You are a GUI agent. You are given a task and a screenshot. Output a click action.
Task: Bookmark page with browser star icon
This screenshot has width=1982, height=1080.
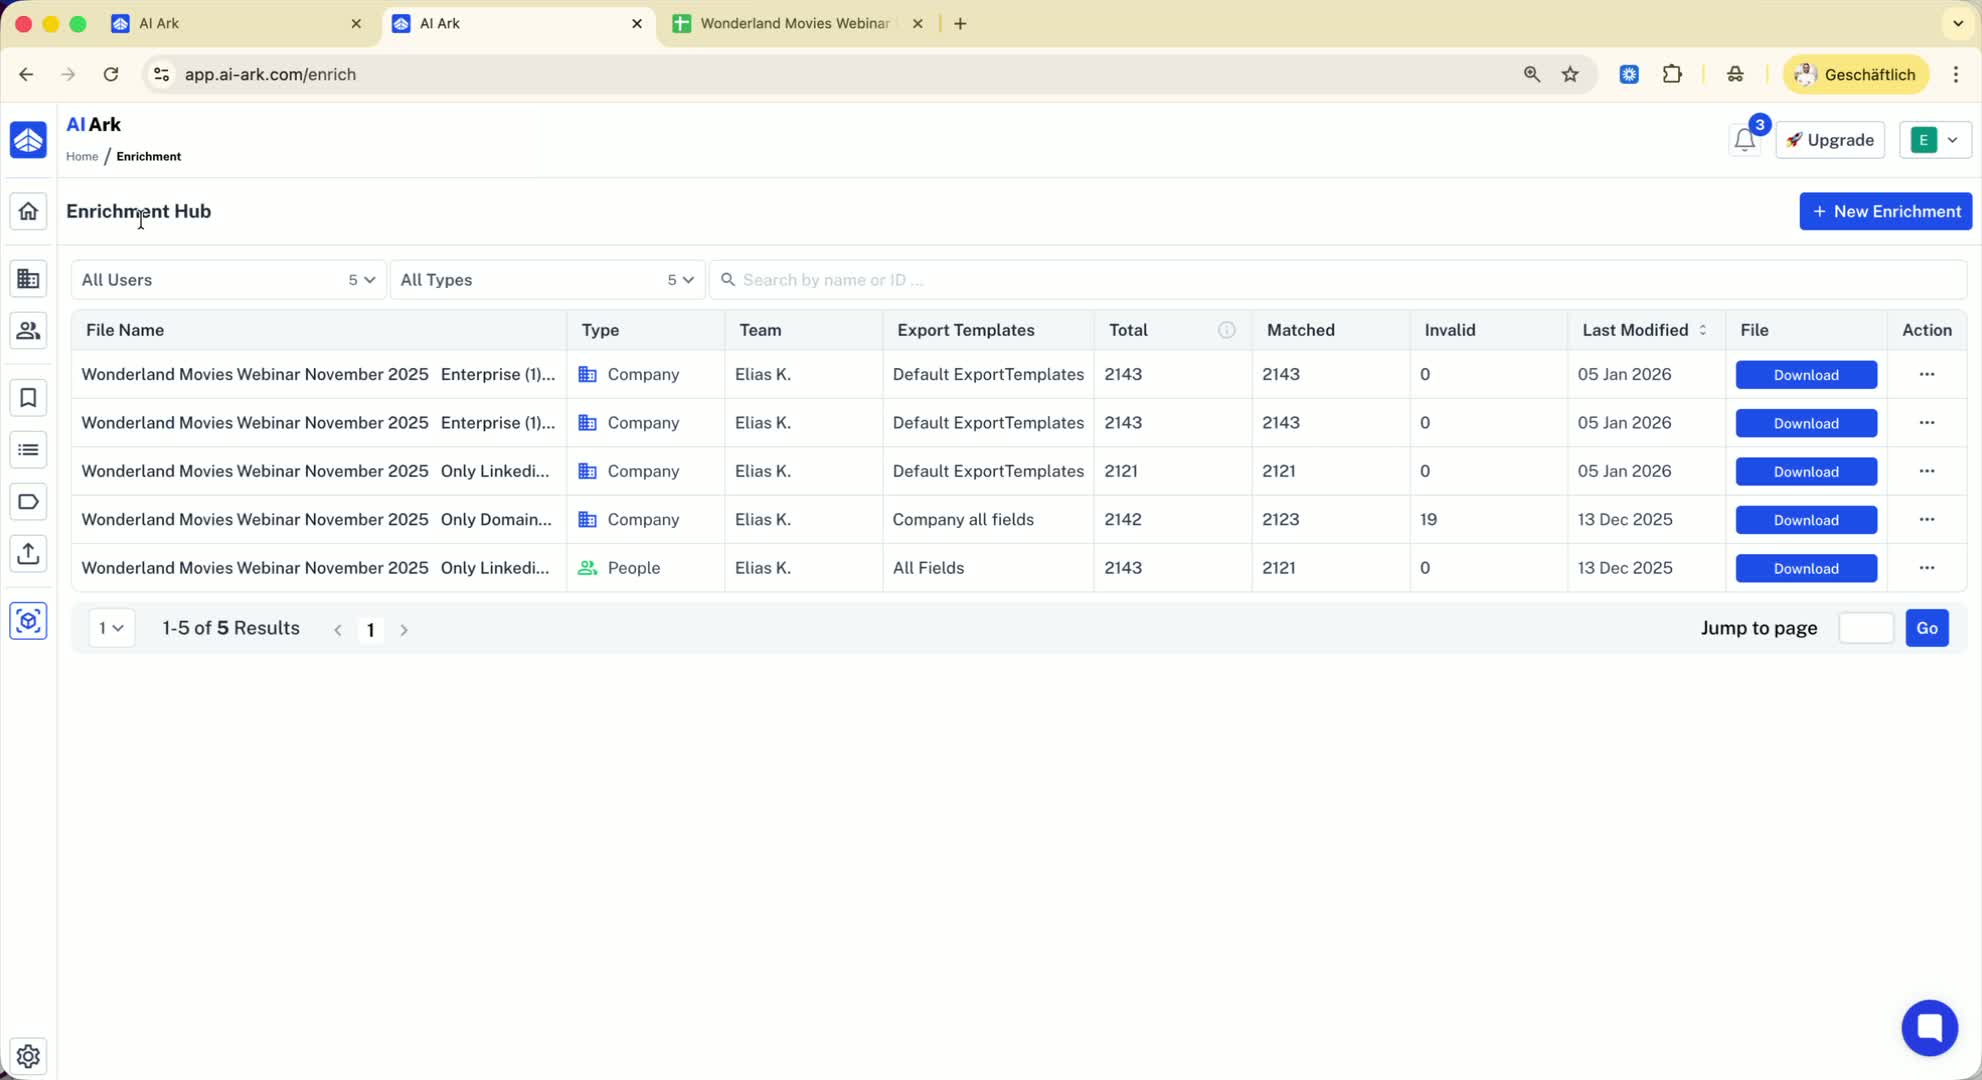click(x=1570, y=74)
